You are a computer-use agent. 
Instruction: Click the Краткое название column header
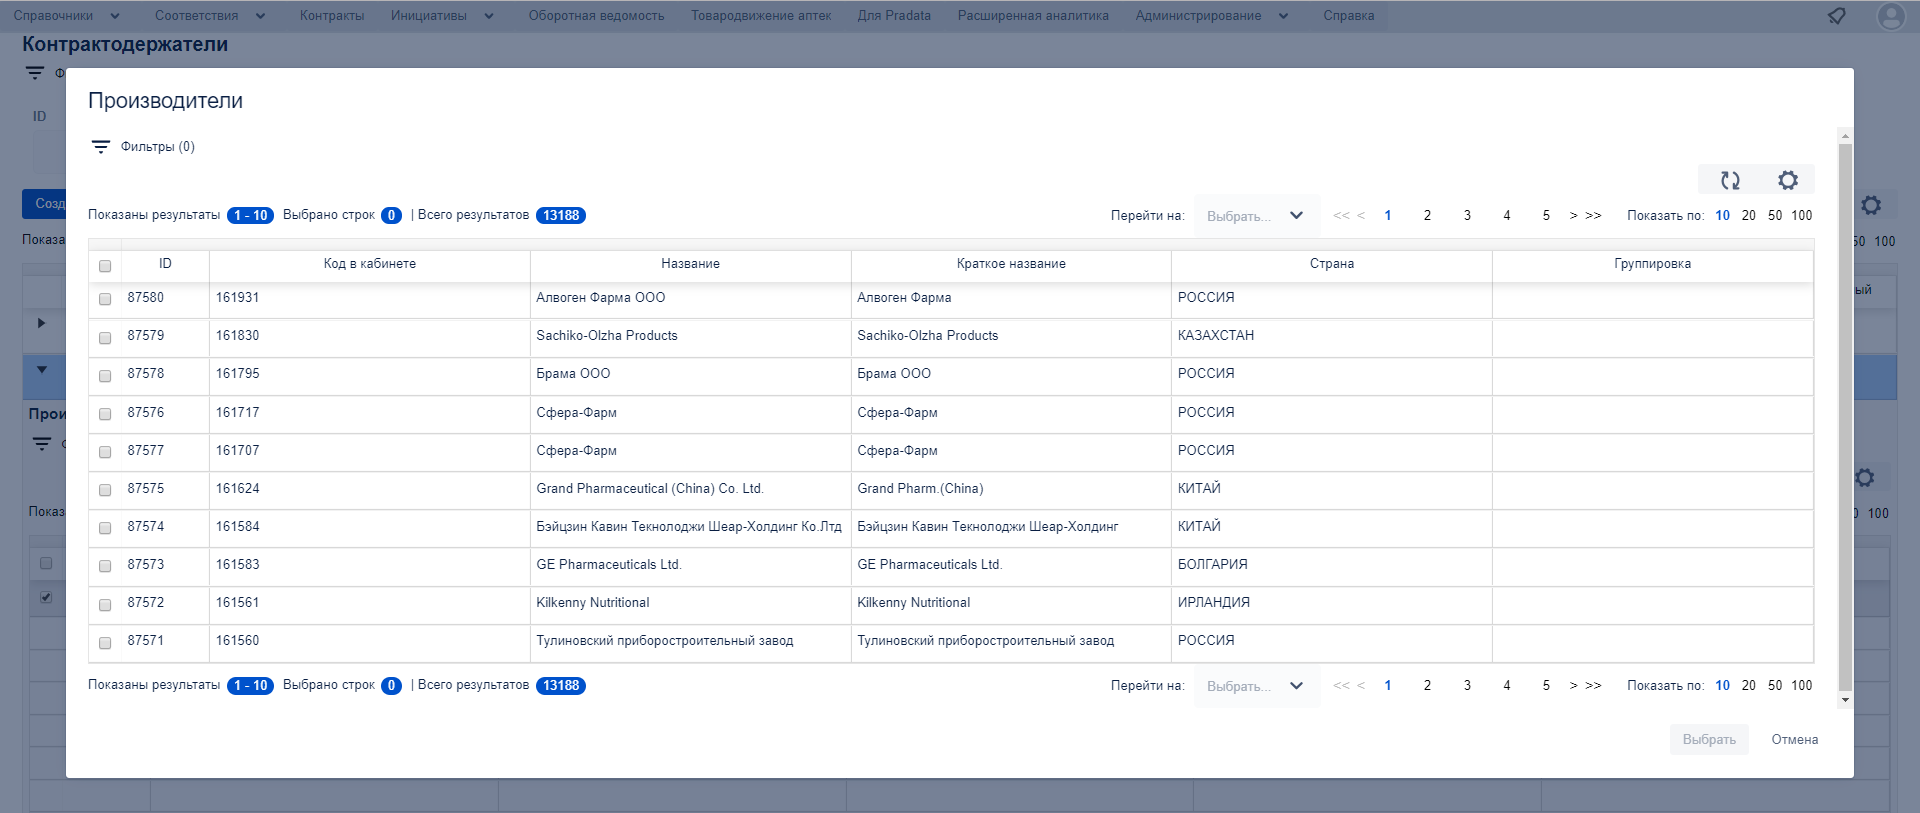pyautogui.click(x=1011, y=264)
